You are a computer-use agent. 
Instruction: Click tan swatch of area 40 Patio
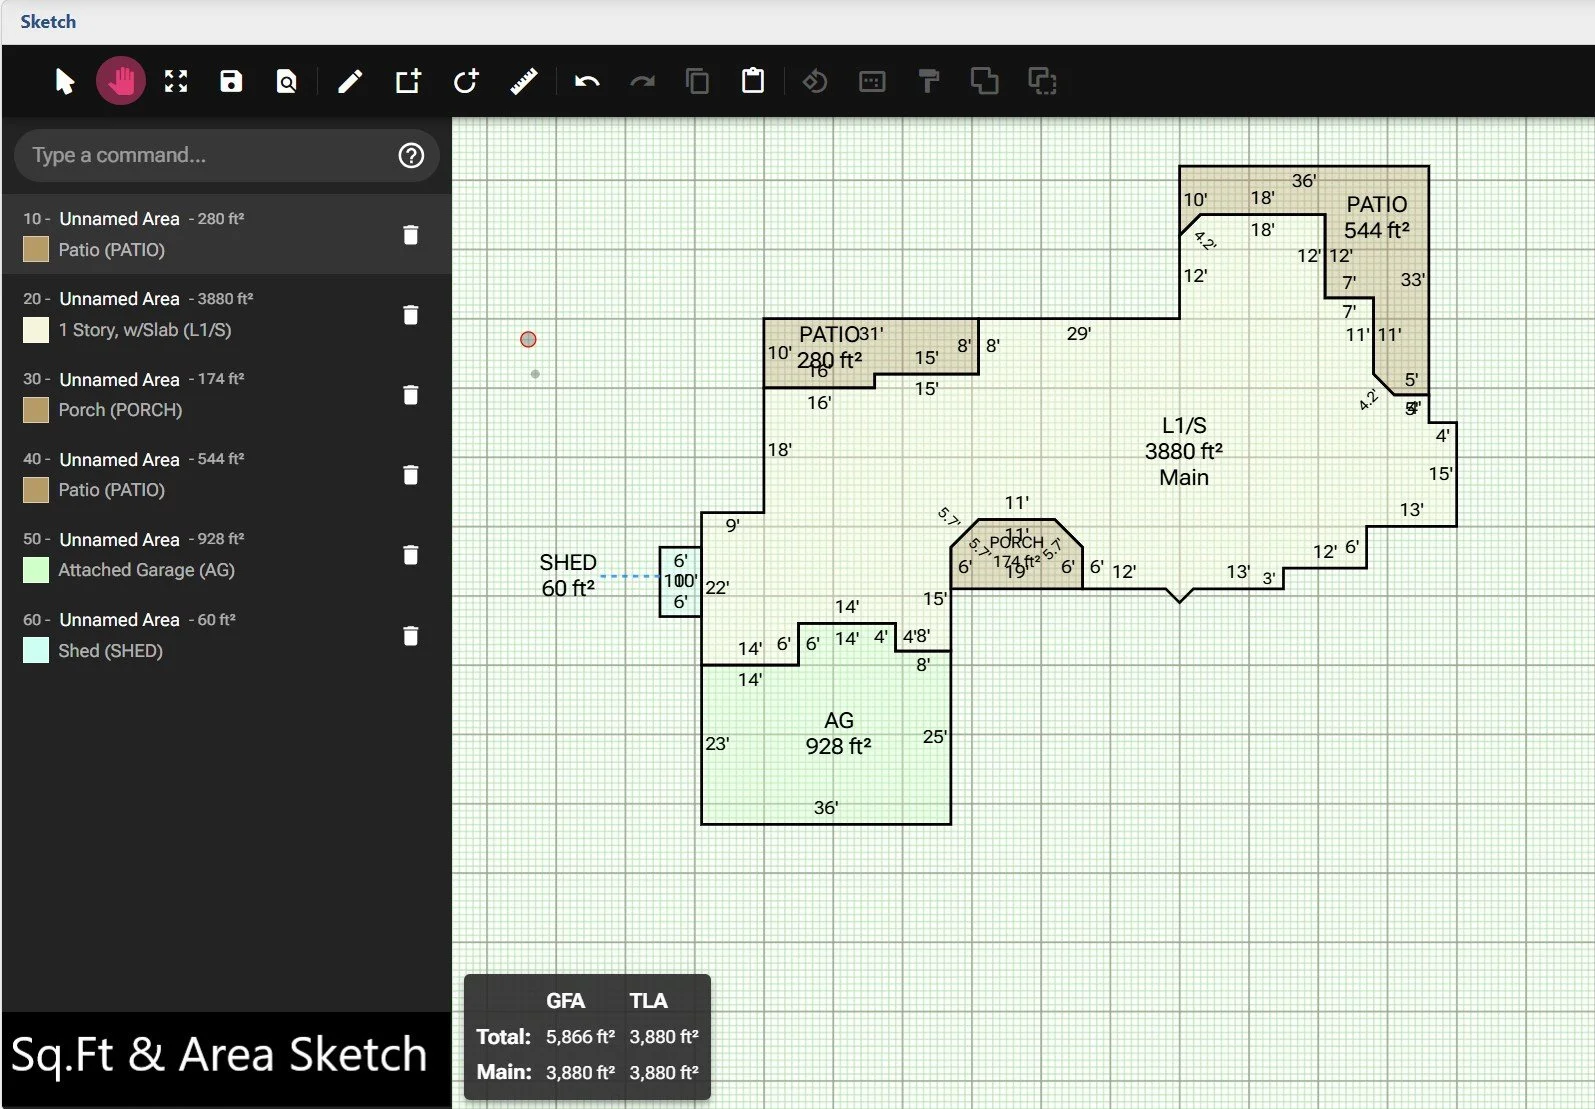point(36,490)
